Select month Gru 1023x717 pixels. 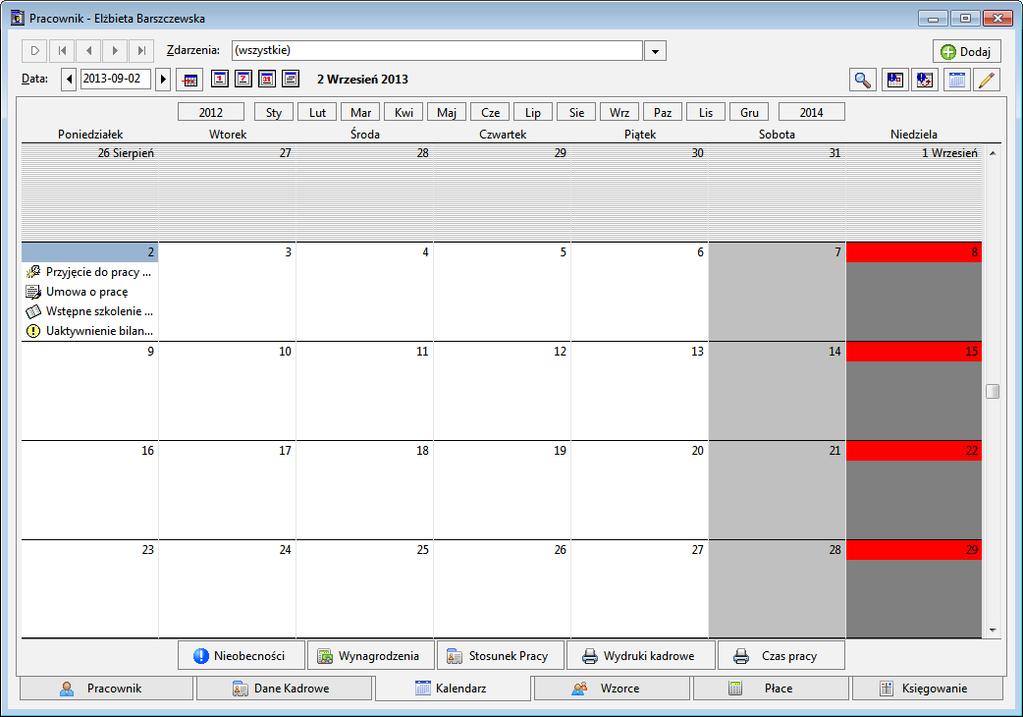750,112
